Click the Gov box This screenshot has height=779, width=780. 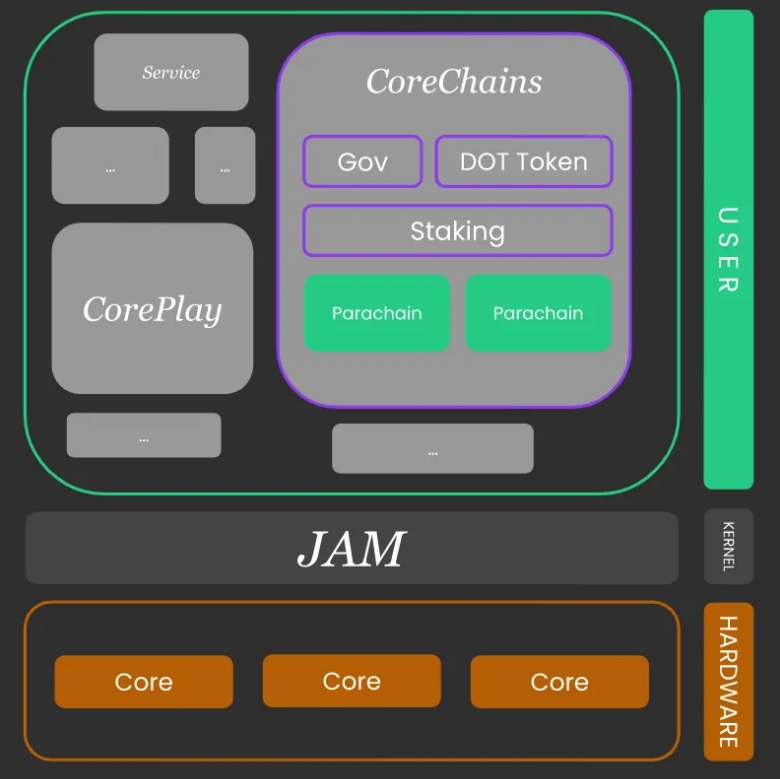pyautogui.click(x=363, y=161)
